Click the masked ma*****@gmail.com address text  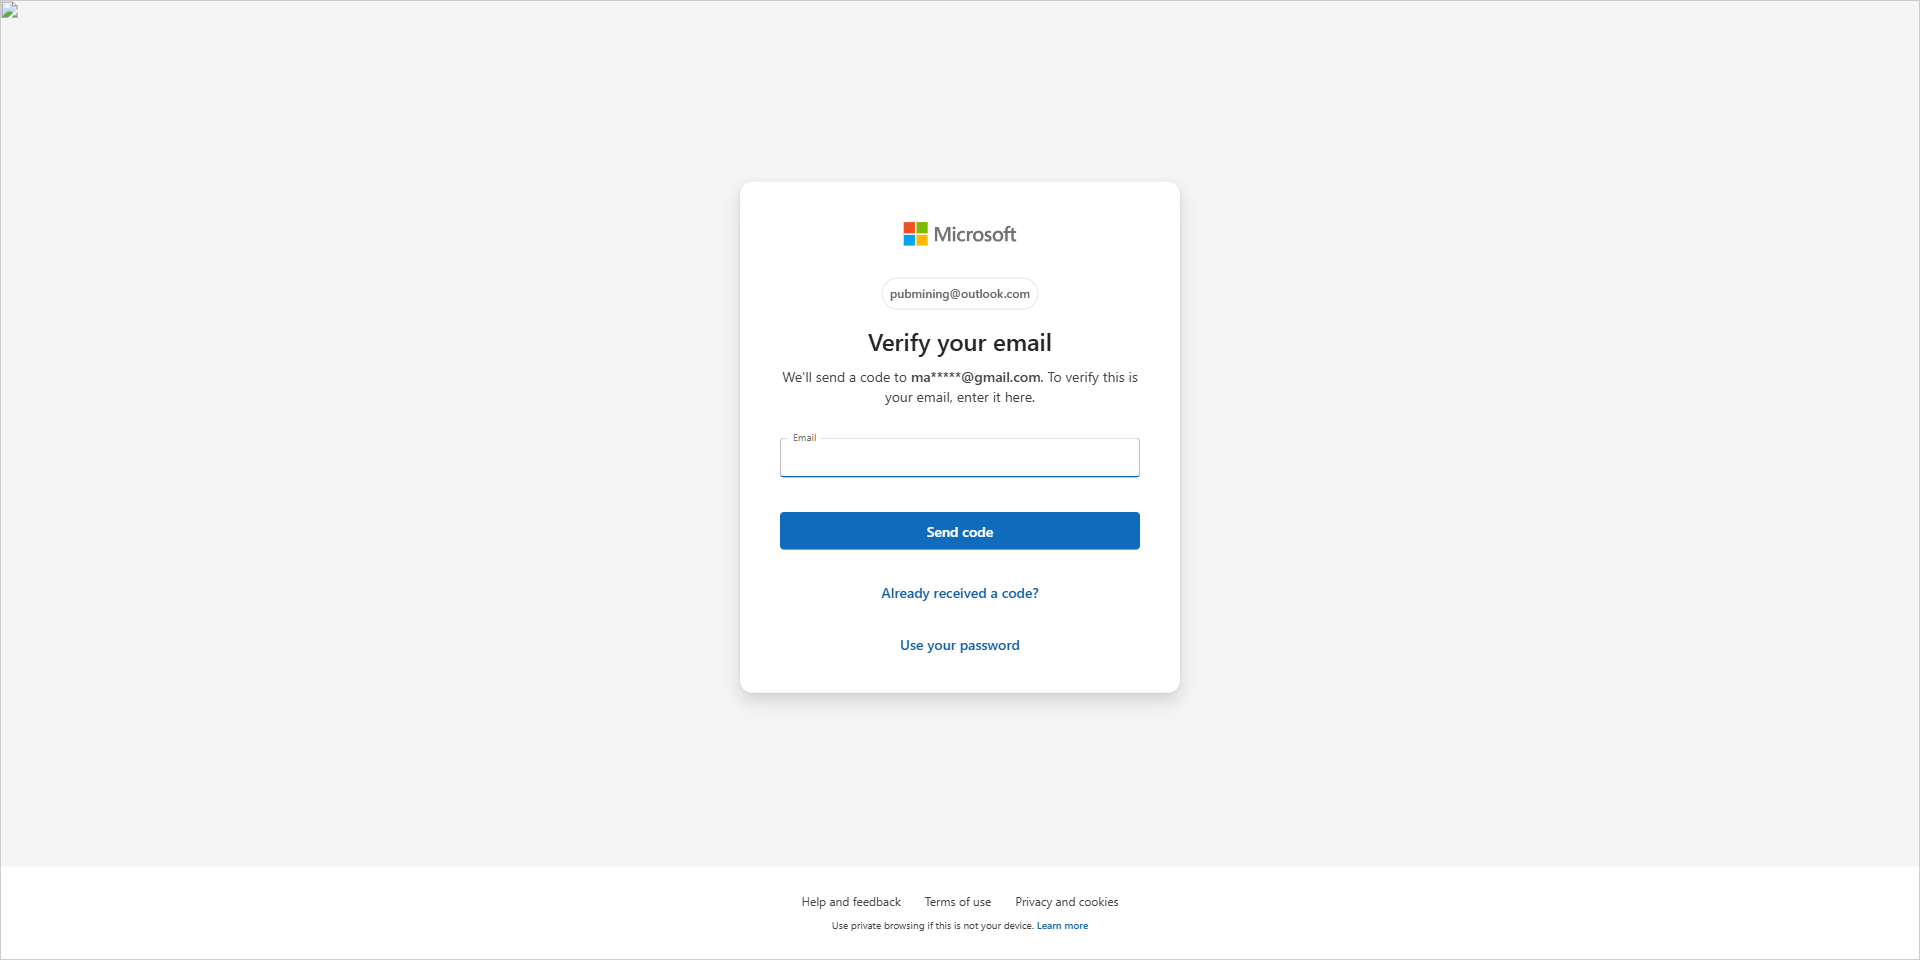[975, 377]
